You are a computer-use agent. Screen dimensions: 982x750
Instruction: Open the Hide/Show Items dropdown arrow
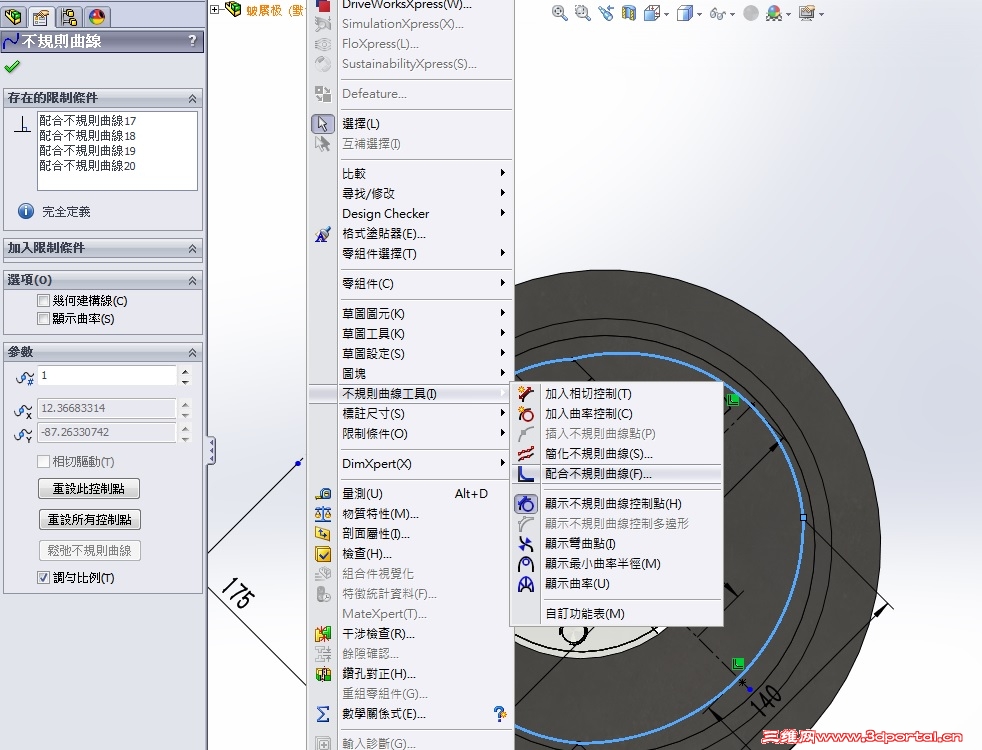[731, 14]
